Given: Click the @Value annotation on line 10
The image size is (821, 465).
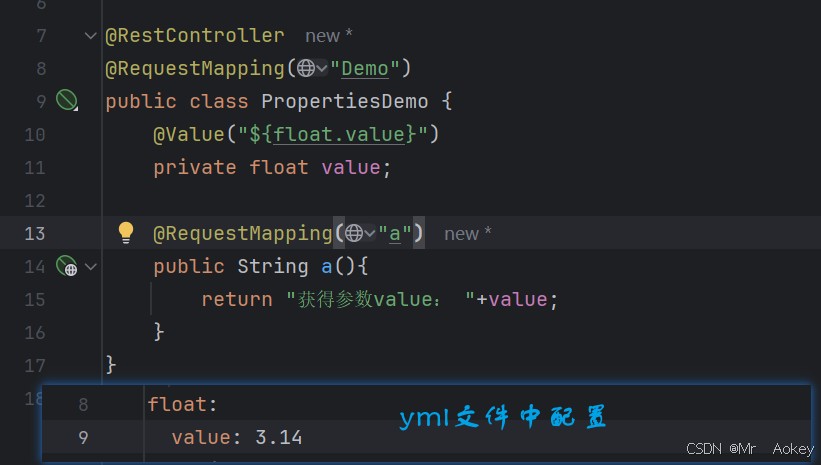Looking at the screenshot, I should pos(189,135).
